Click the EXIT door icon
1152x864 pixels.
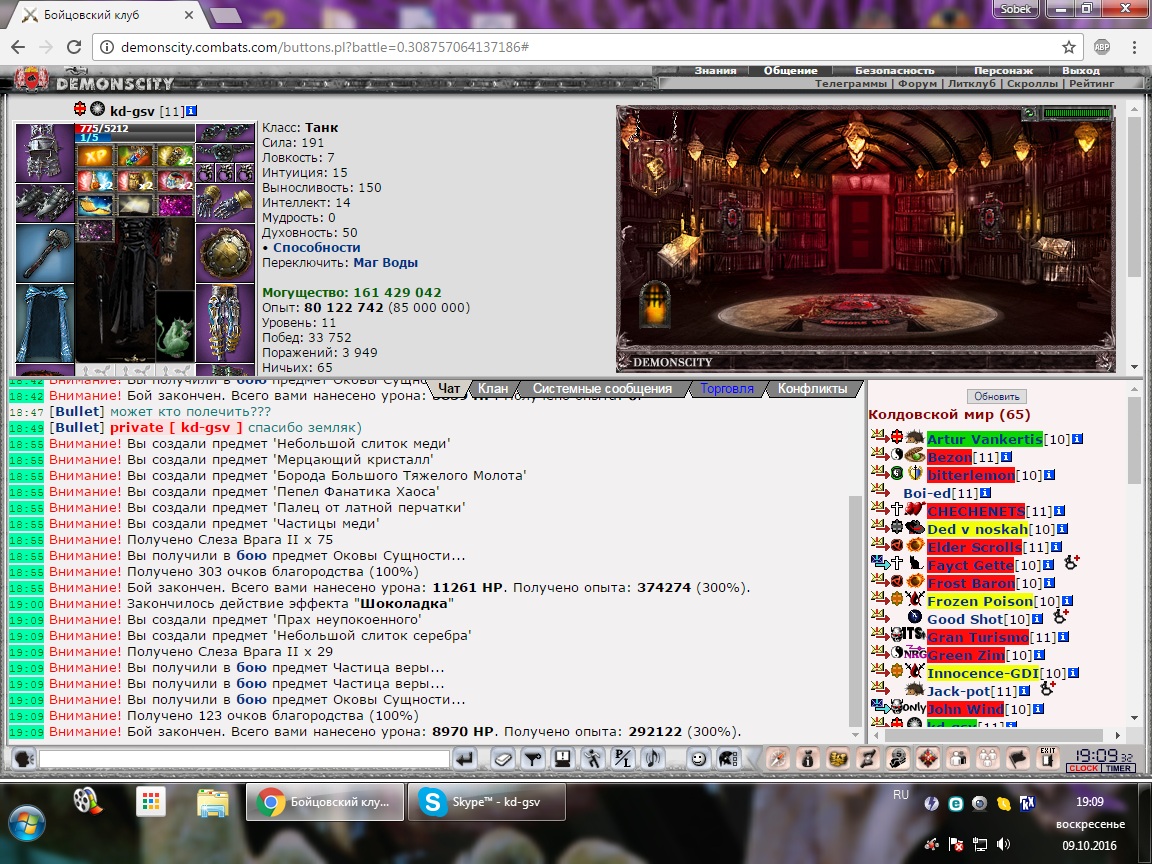click(1048, 758)
